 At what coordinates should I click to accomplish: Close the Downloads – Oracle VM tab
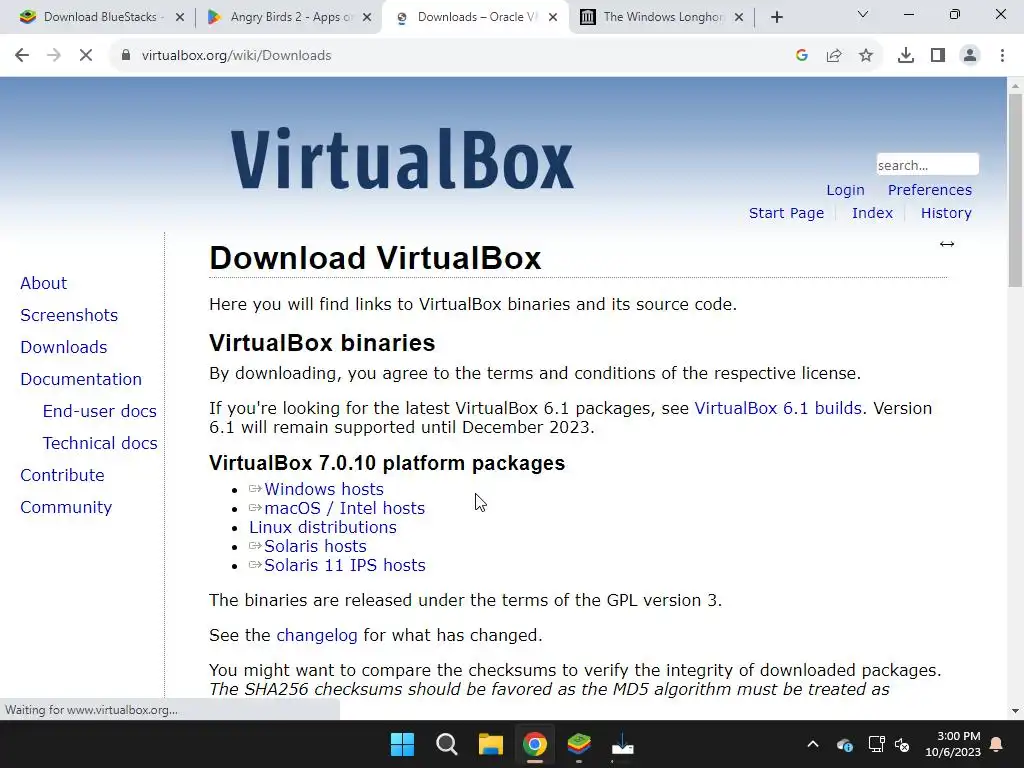pos(553,17)
